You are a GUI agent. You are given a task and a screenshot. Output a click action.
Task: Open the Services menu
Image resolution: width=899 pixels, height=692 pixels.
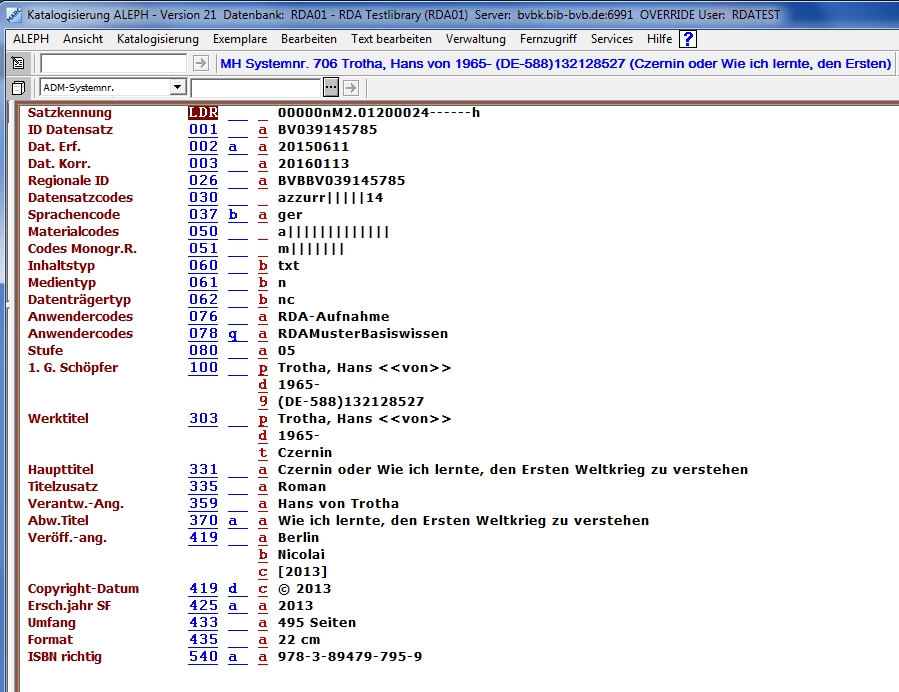click(611, 39)
